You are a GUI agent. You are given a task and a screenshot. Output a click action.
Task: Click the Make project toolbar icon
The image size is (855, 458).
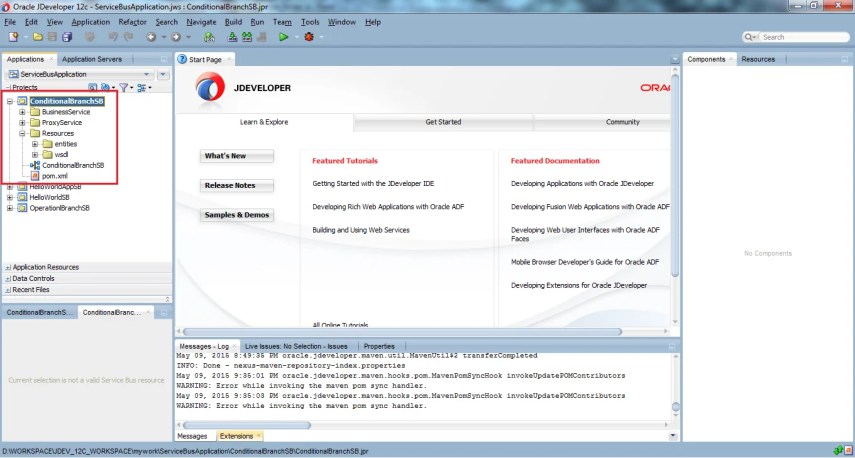(232, 37)
